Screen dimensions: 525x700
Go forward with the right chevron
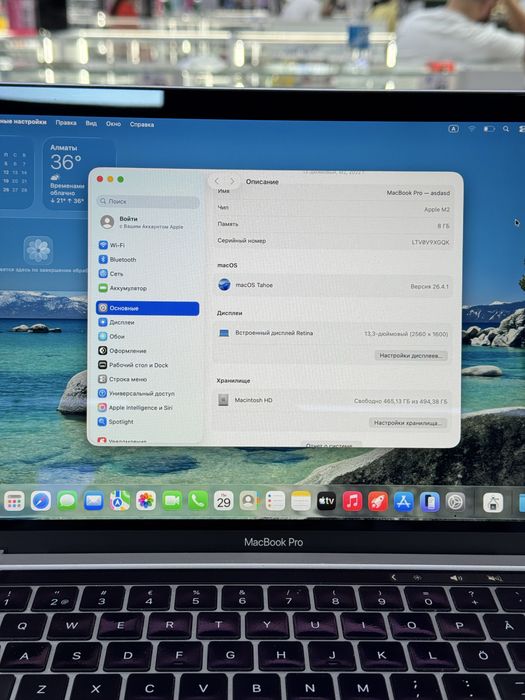pos(232,181)
